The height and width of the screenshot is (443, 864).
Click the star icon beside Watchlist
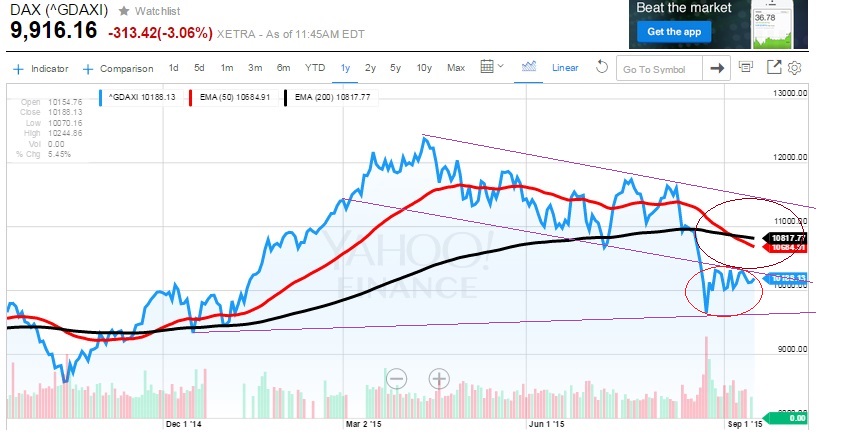point(123,10)
